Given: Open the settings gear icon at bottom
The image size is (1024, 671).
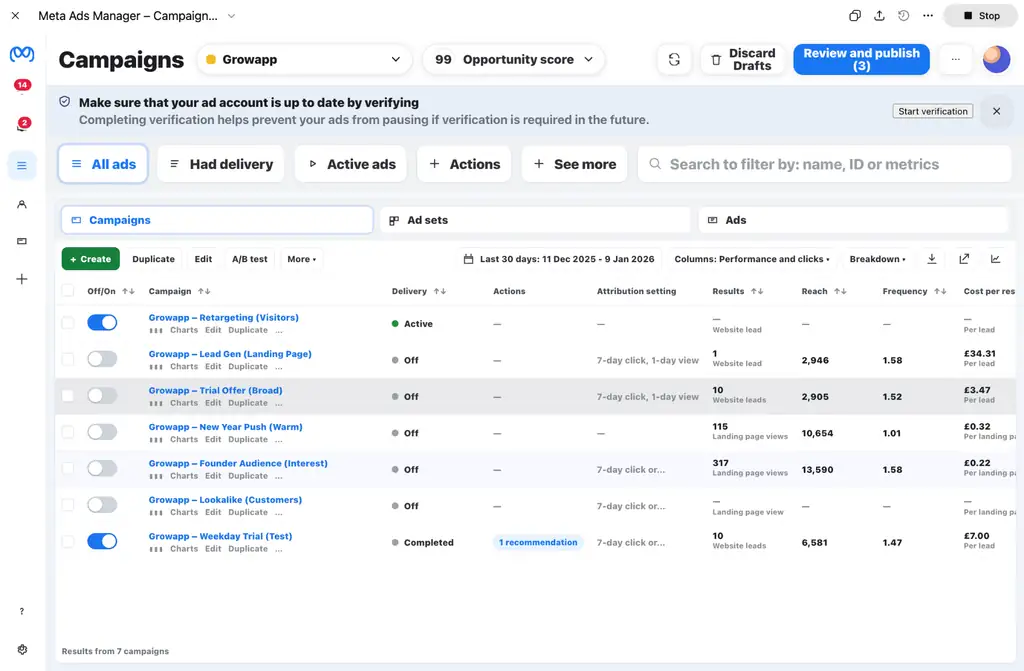Looking at the screenshot, I should [x=22, y=649].
